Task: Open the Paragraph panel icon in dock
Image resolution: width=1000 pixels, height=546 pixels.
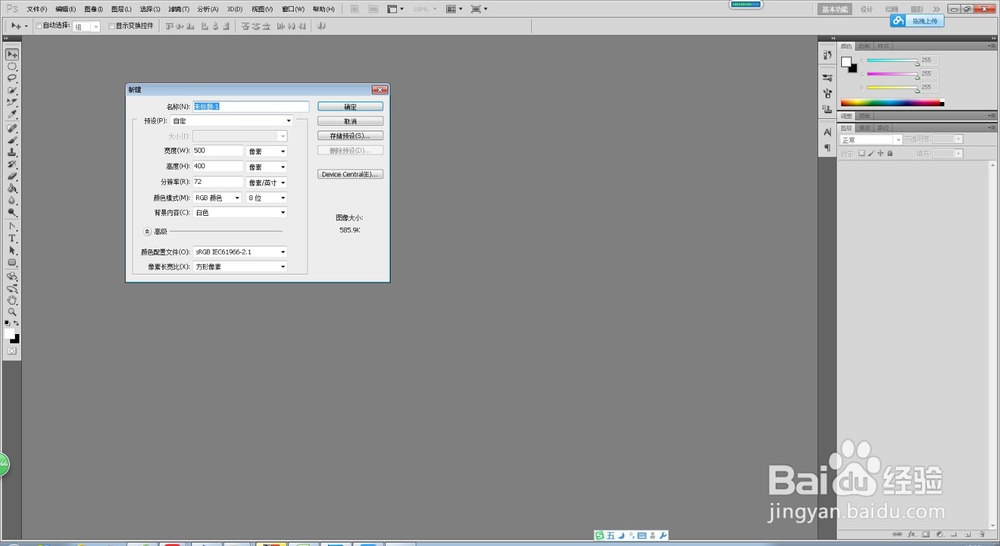Action: pyautogui.click(x=827, y=148)
